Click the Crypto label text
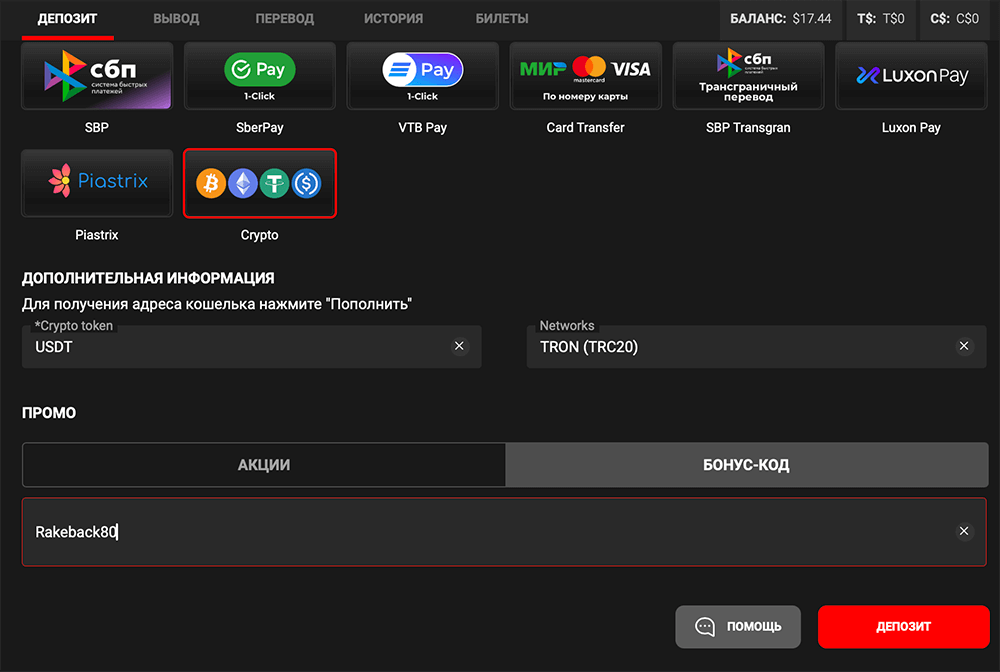1000x672 pixels. (260, 235)
